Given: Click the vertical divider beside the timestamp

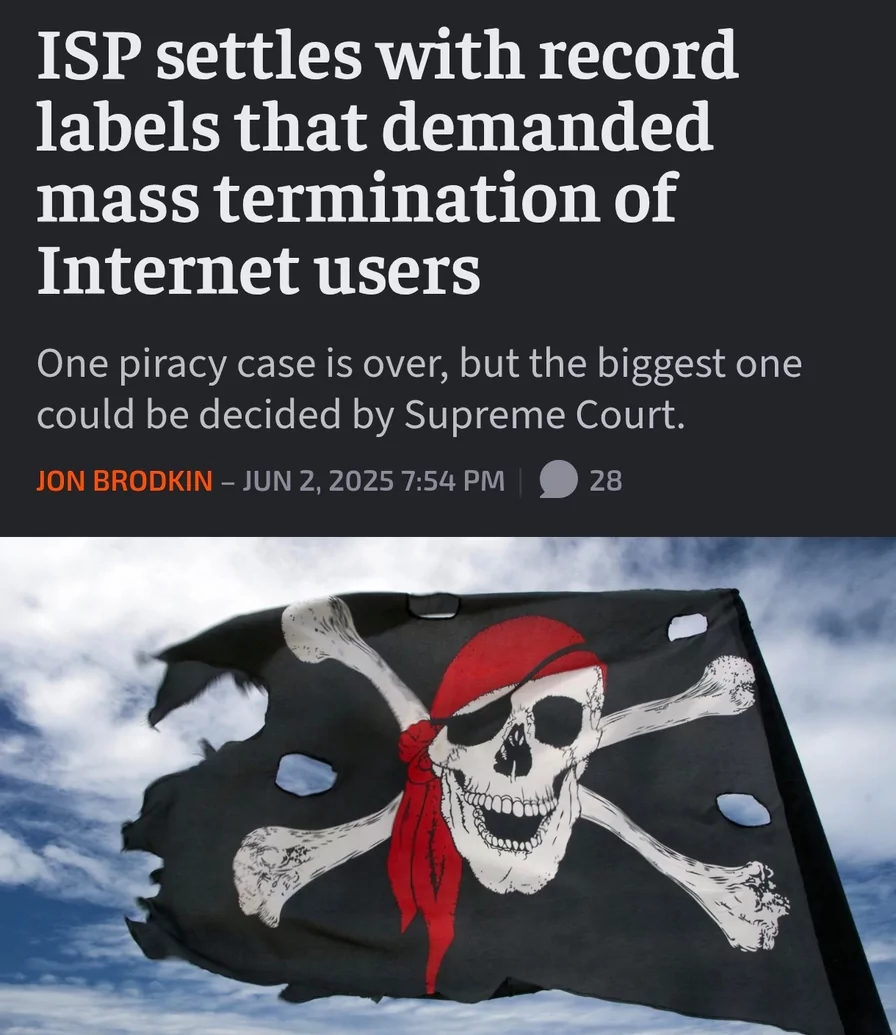Looking at the screenshot, I should (x=520, y=481).
